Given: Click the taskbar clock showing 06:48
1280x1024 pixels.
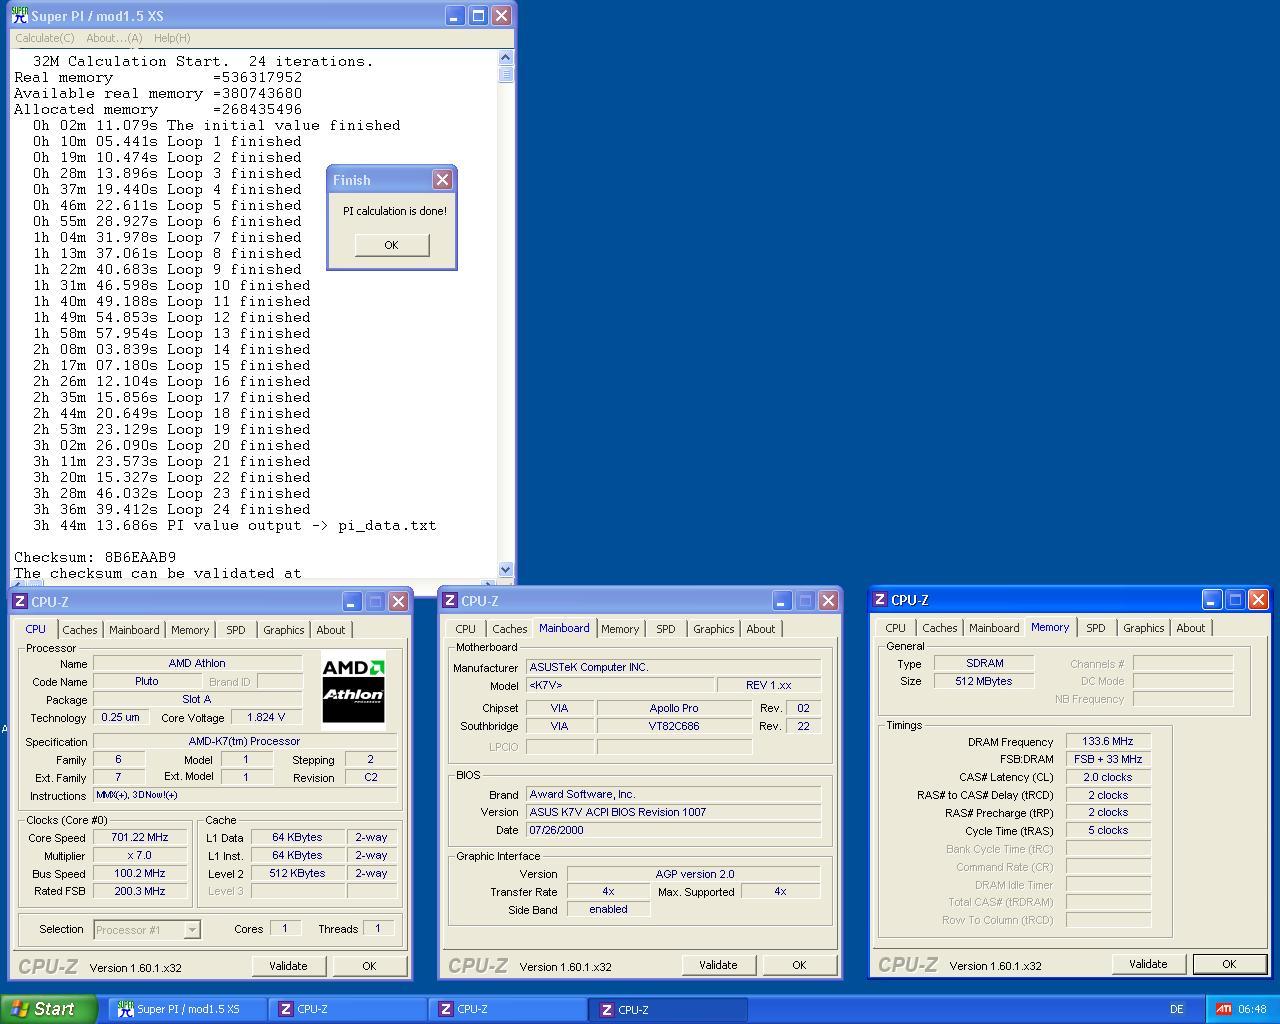Looking at the screenshot, I should 1251,1009.
